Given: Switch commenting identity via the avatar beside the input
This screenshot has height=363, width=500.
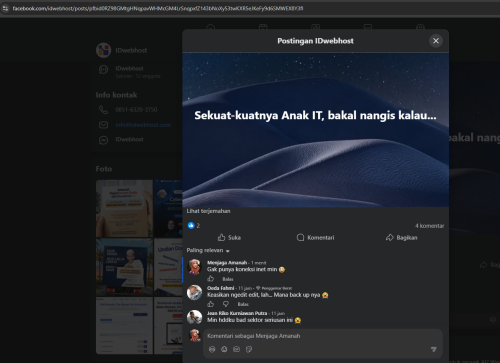Looking at the screenshot, I should [x=194, y=335].
